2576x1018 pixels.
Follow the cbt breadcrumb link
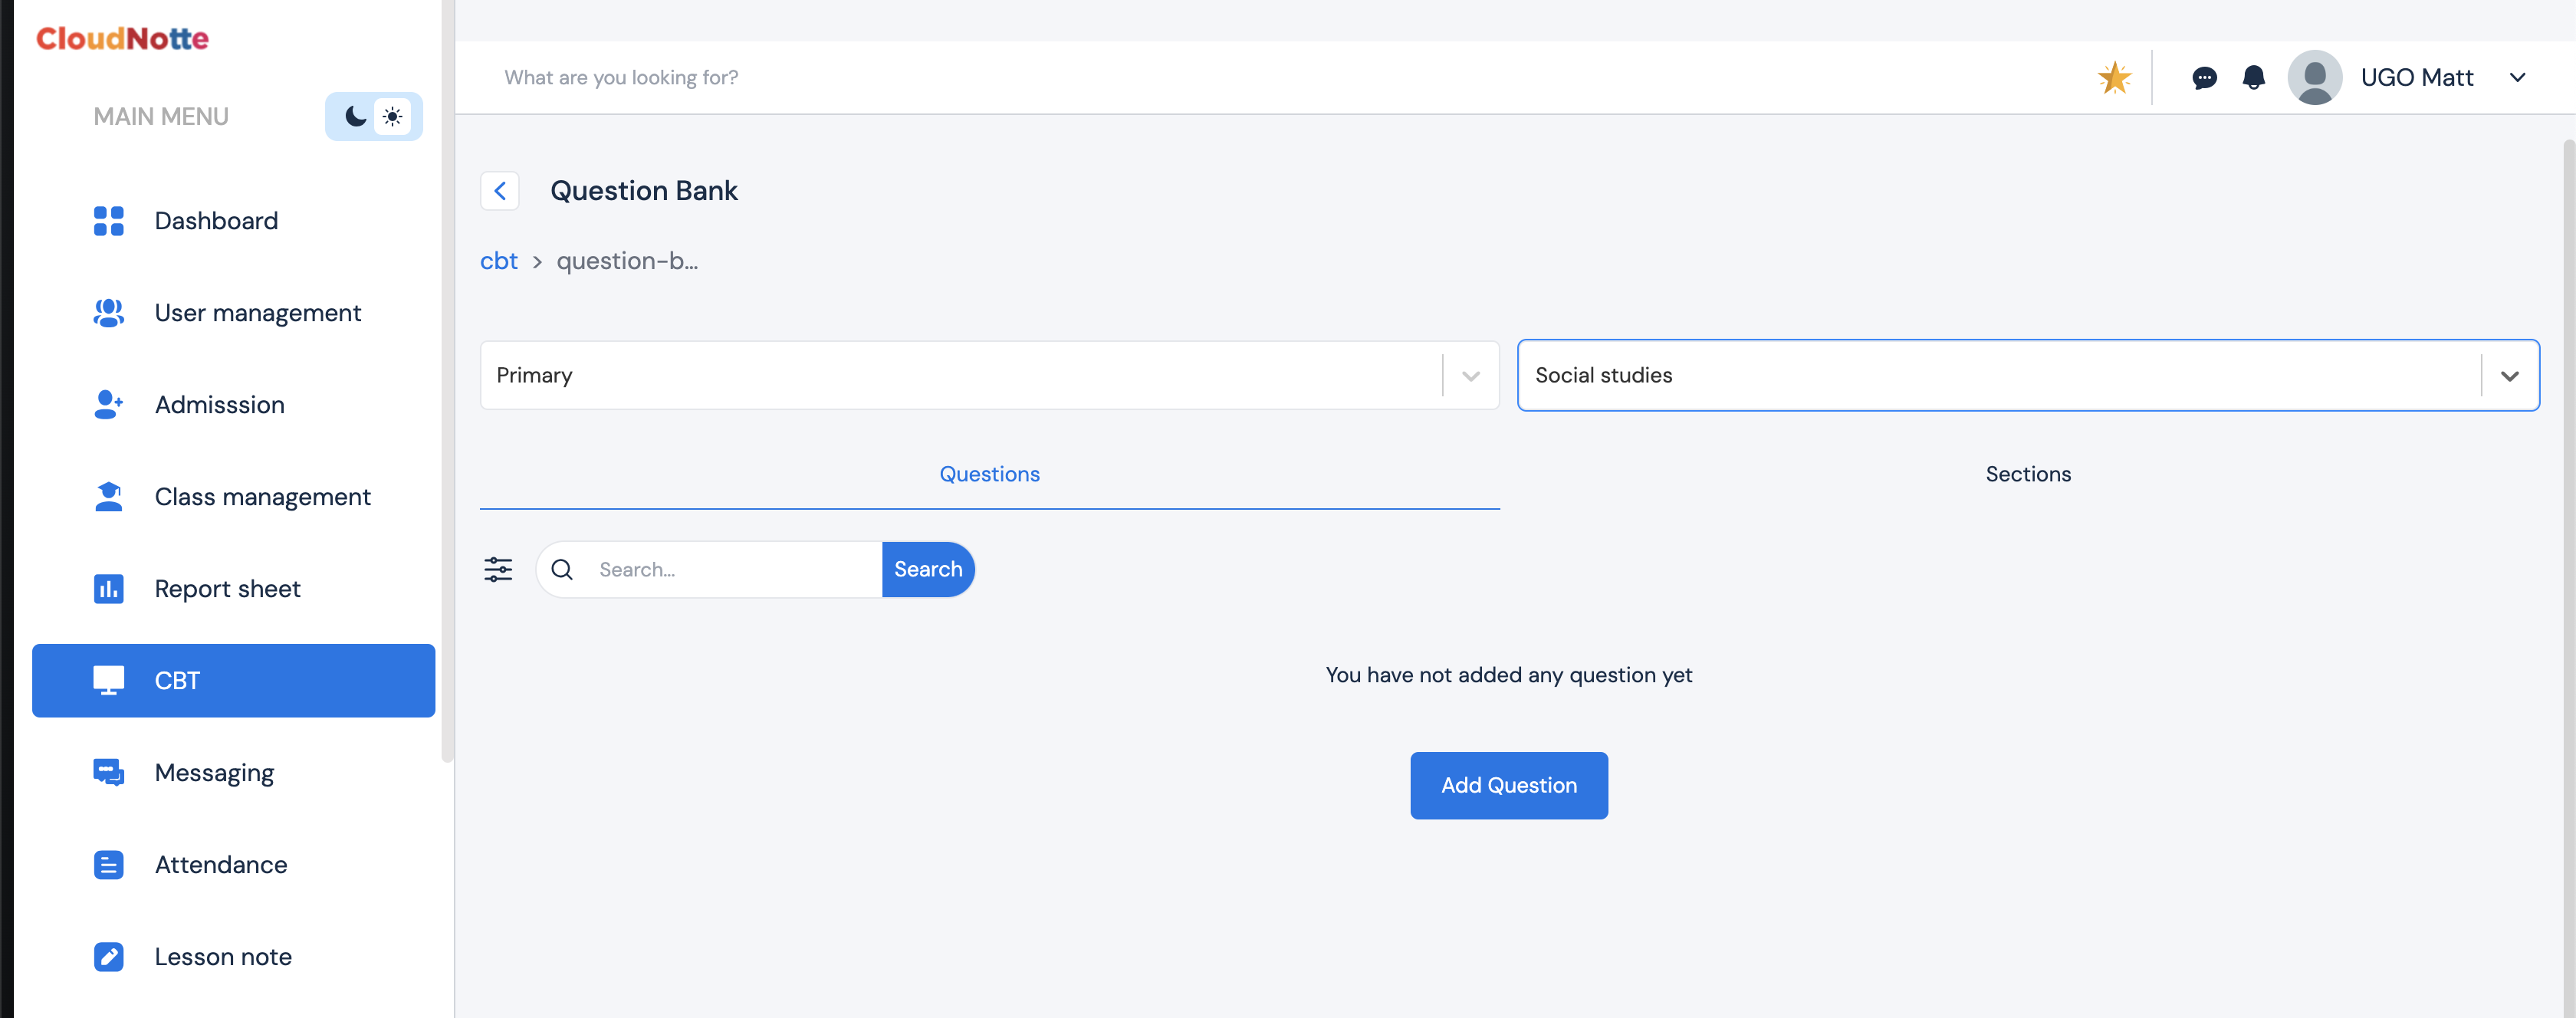pos(498,261)
